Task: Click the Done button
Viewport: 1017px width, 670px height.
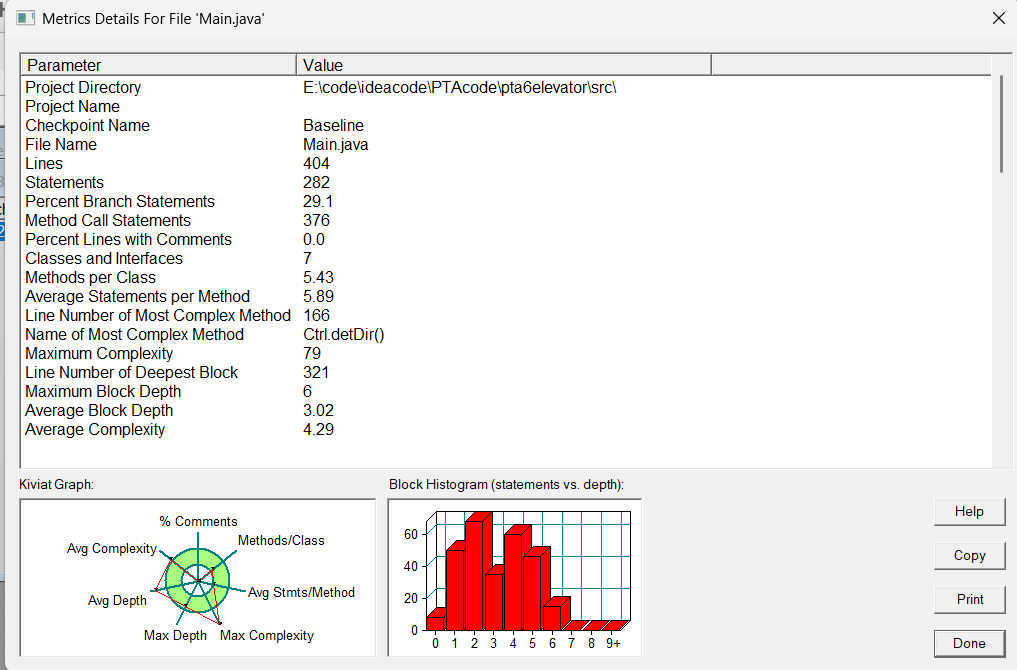Action: (969, 643)
